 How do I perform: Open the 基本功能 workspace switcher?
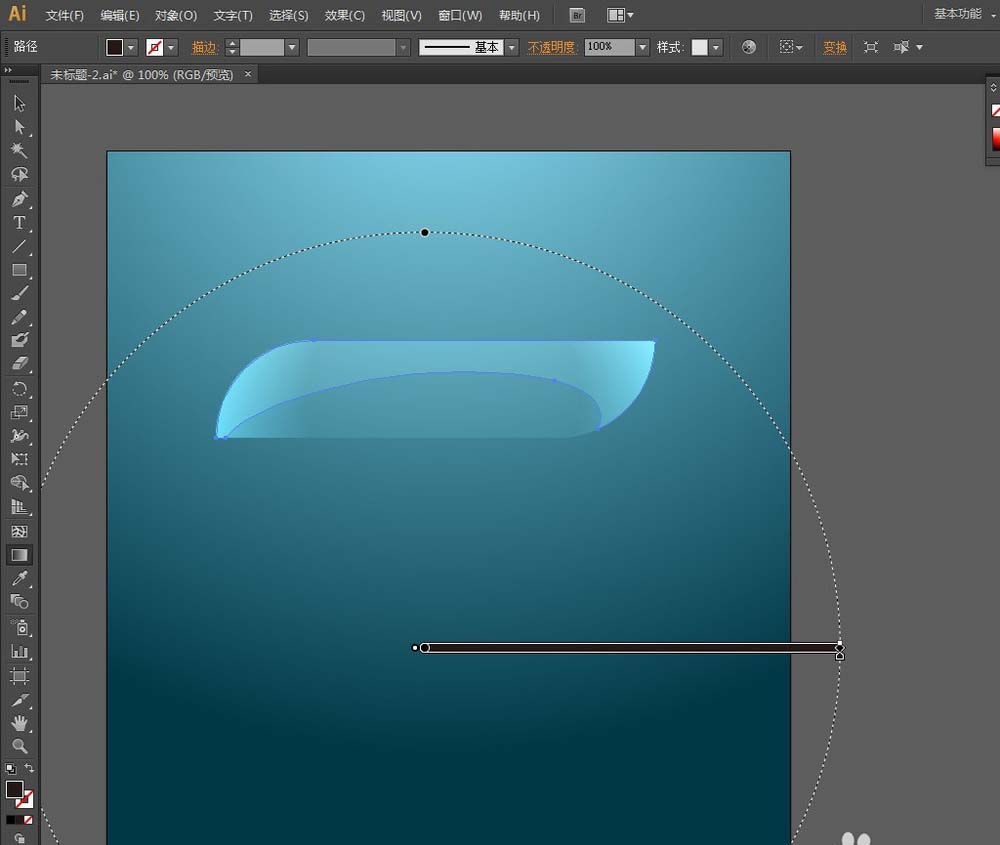pyautogui.click(x=964, y=14)
